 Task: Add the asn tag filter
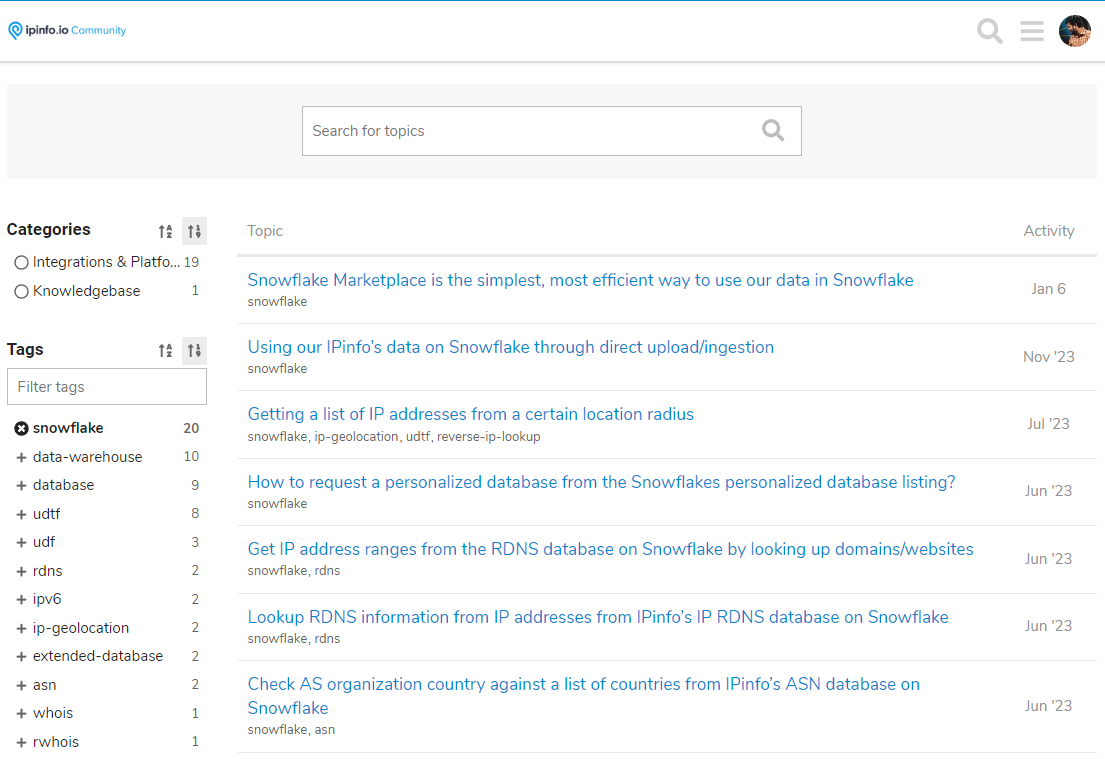click(x=21, y=686)
